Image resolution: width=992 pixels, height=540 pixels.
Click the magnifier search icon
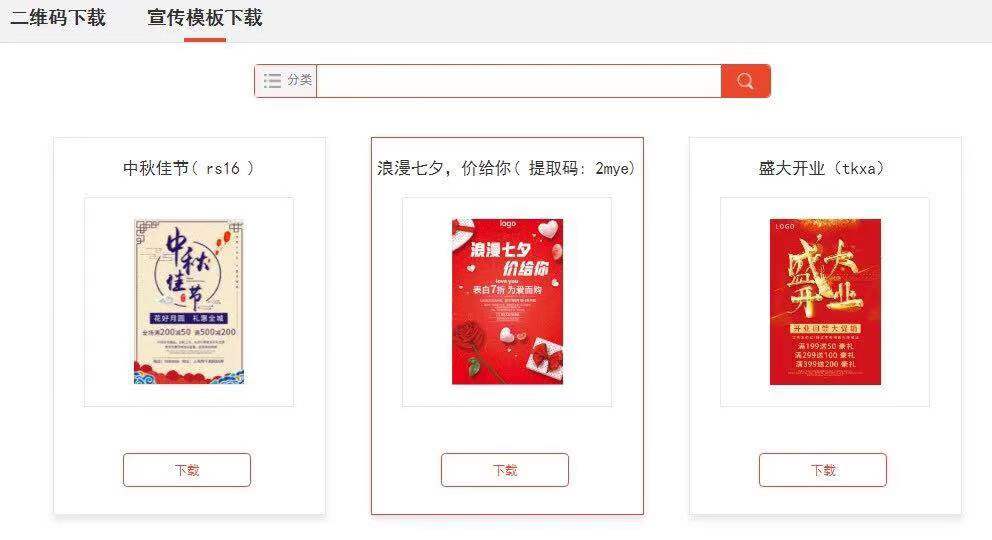point(745,81)
